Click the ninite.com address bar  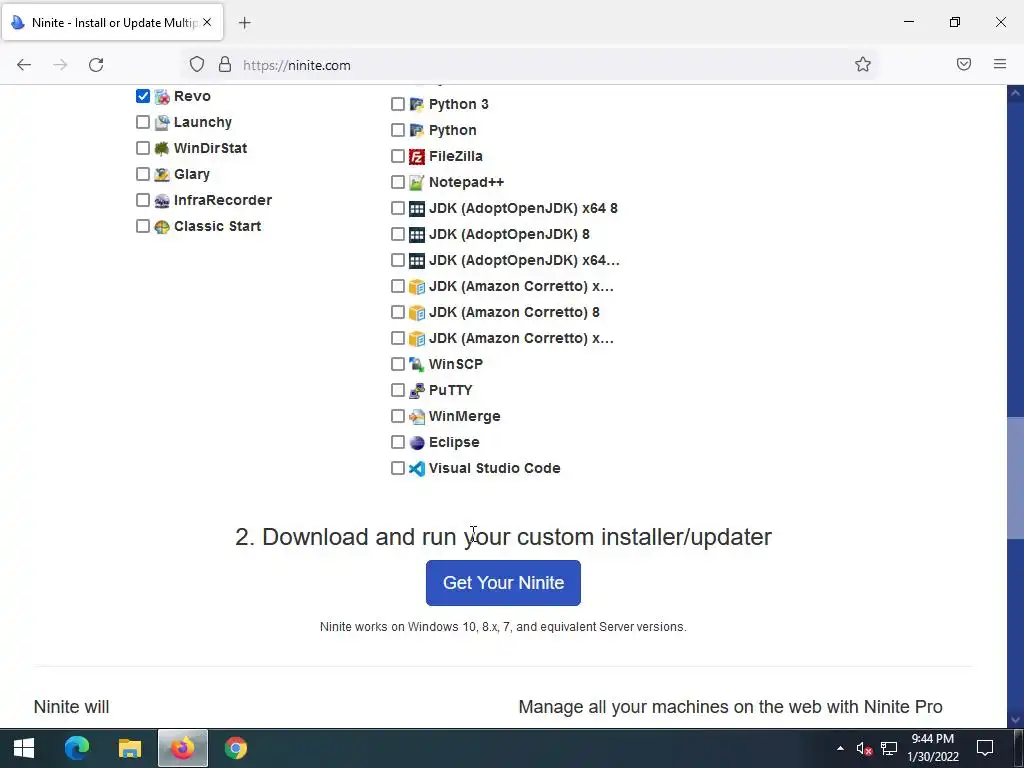pyautogui.click(x=529, y=65)
